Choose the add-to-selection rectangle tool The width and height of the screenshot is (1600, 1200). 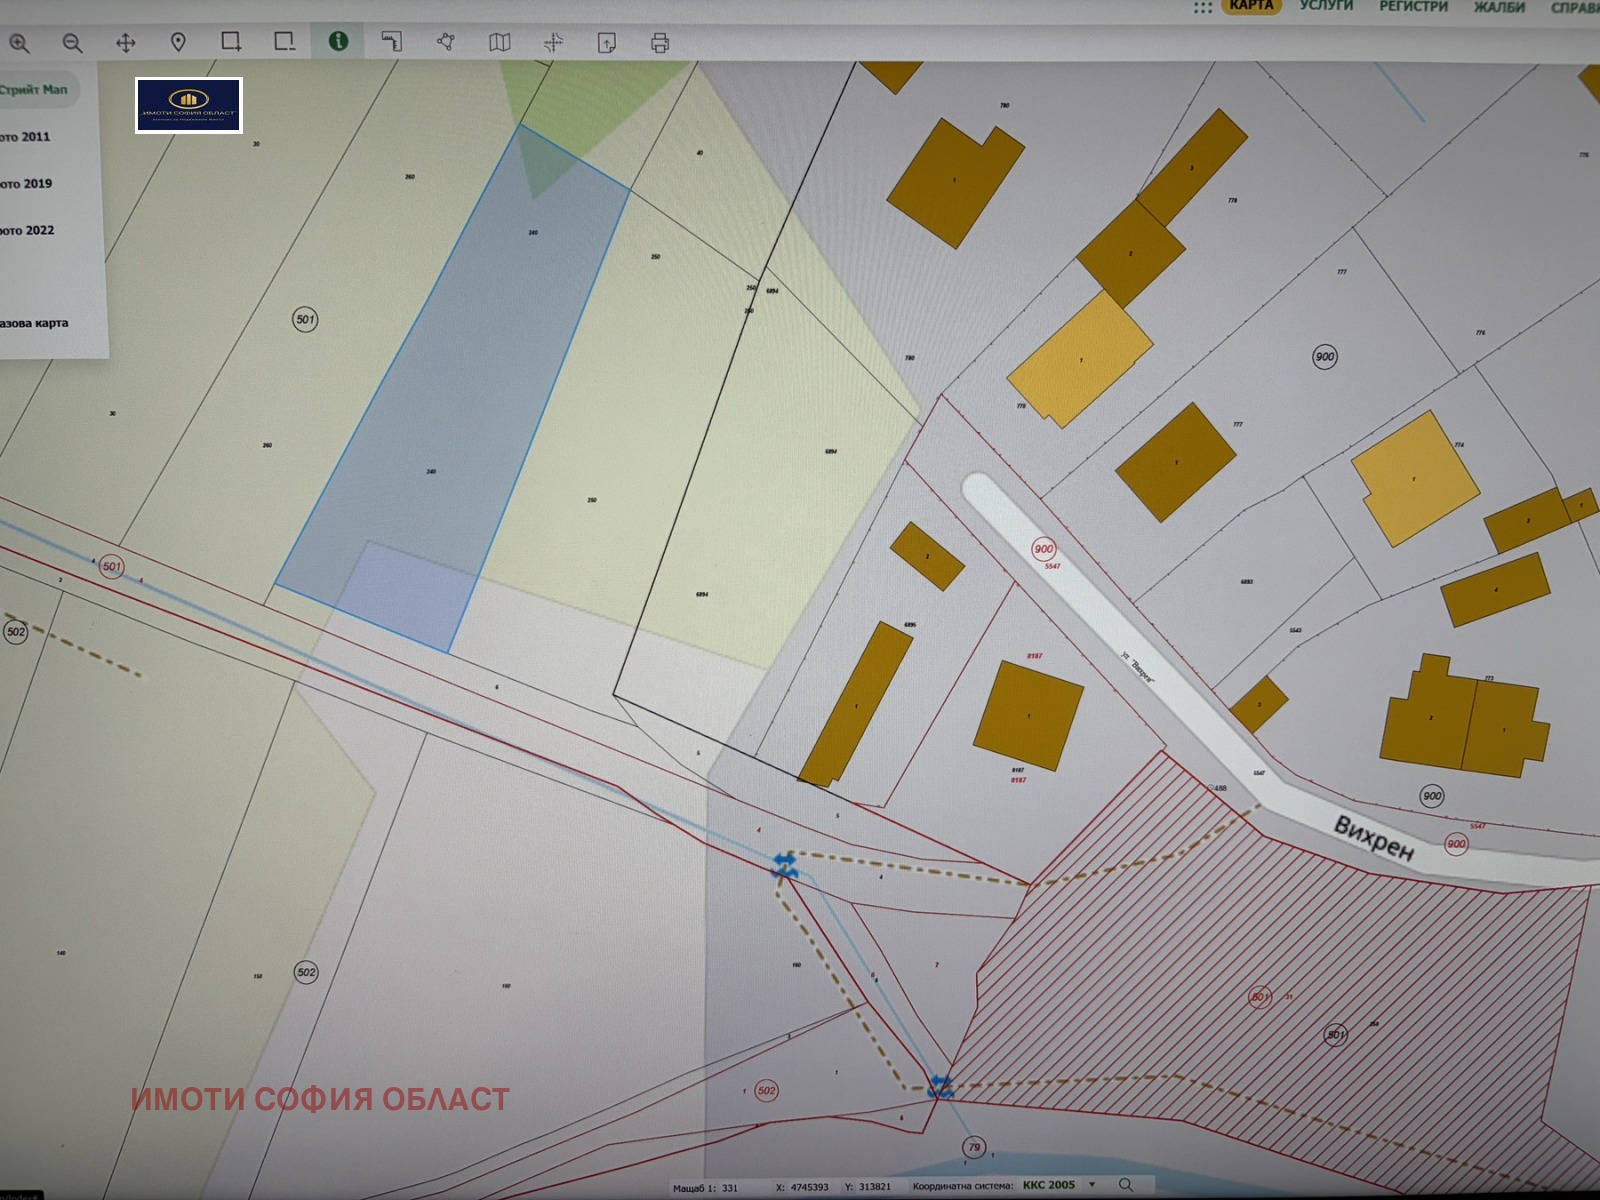tap(231, 42)
